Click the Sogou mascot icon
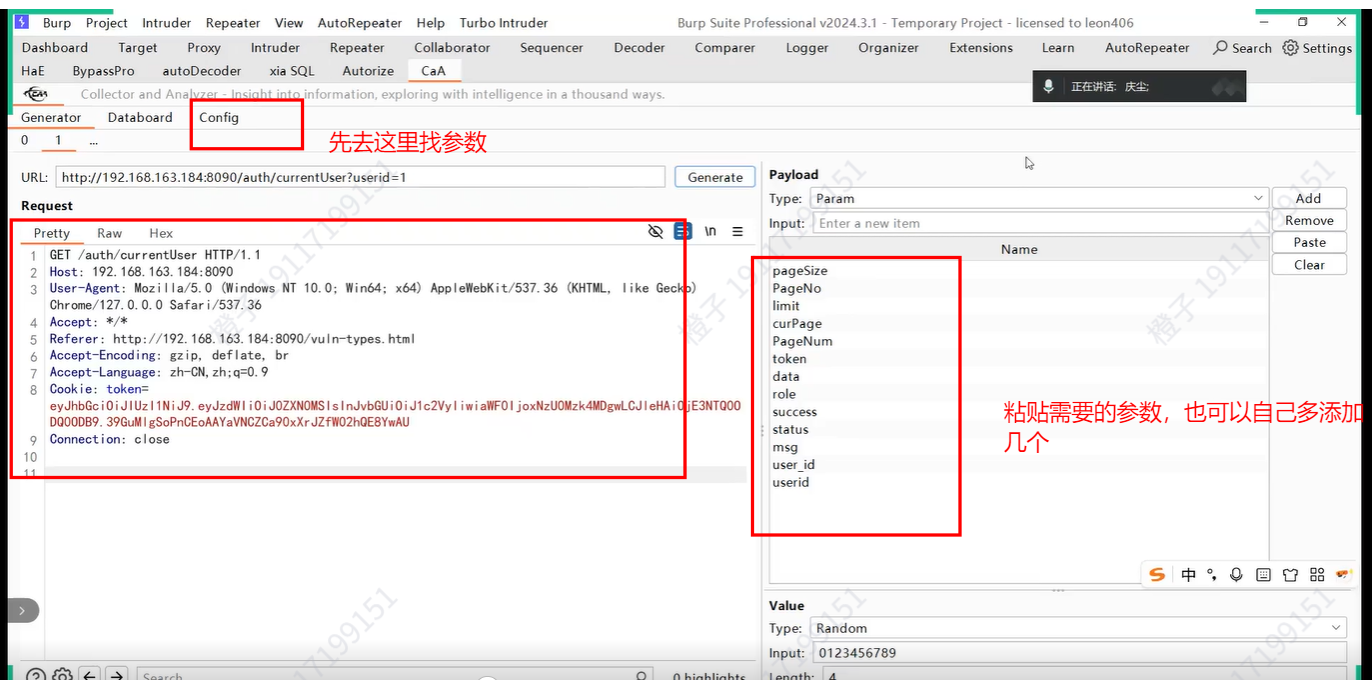Viewport: 1372px width, 680px height. [1344, 574]
